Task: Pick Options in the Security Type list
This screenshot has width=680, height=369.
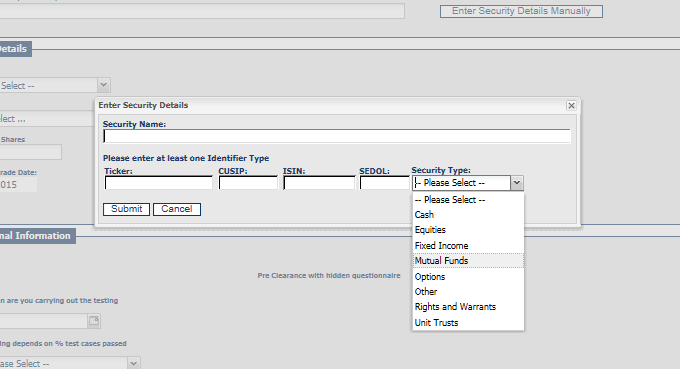Action: (468, 277)
